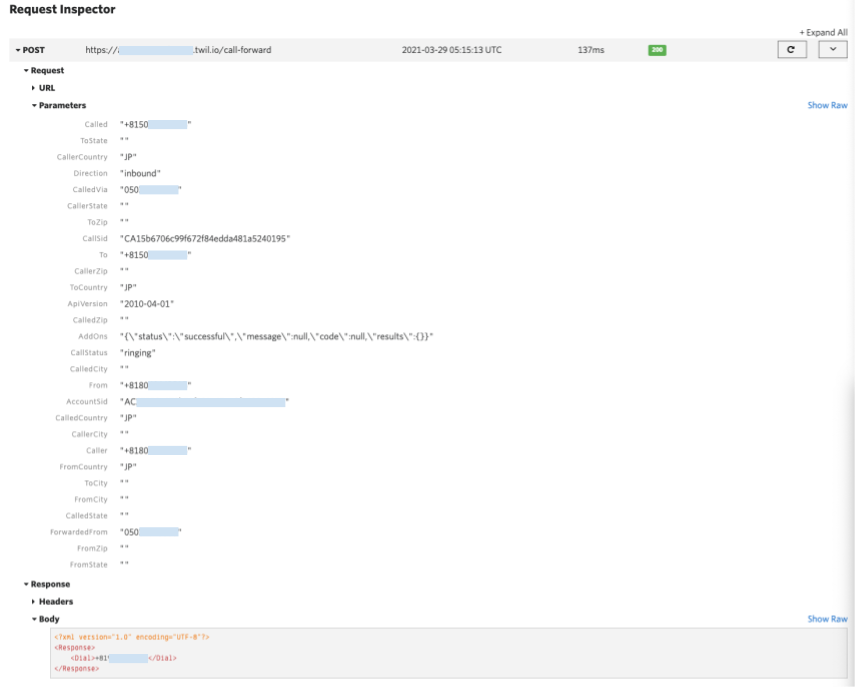Click the CalledCountry value "JP"
855x687 pixels.
coord(128,418)
